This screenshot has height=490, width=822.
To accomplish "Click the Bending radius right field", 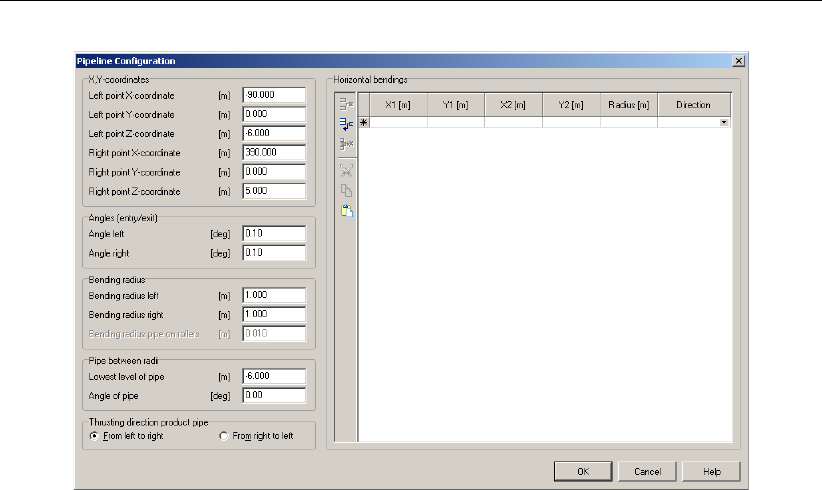I will click(x=274, y=314).
